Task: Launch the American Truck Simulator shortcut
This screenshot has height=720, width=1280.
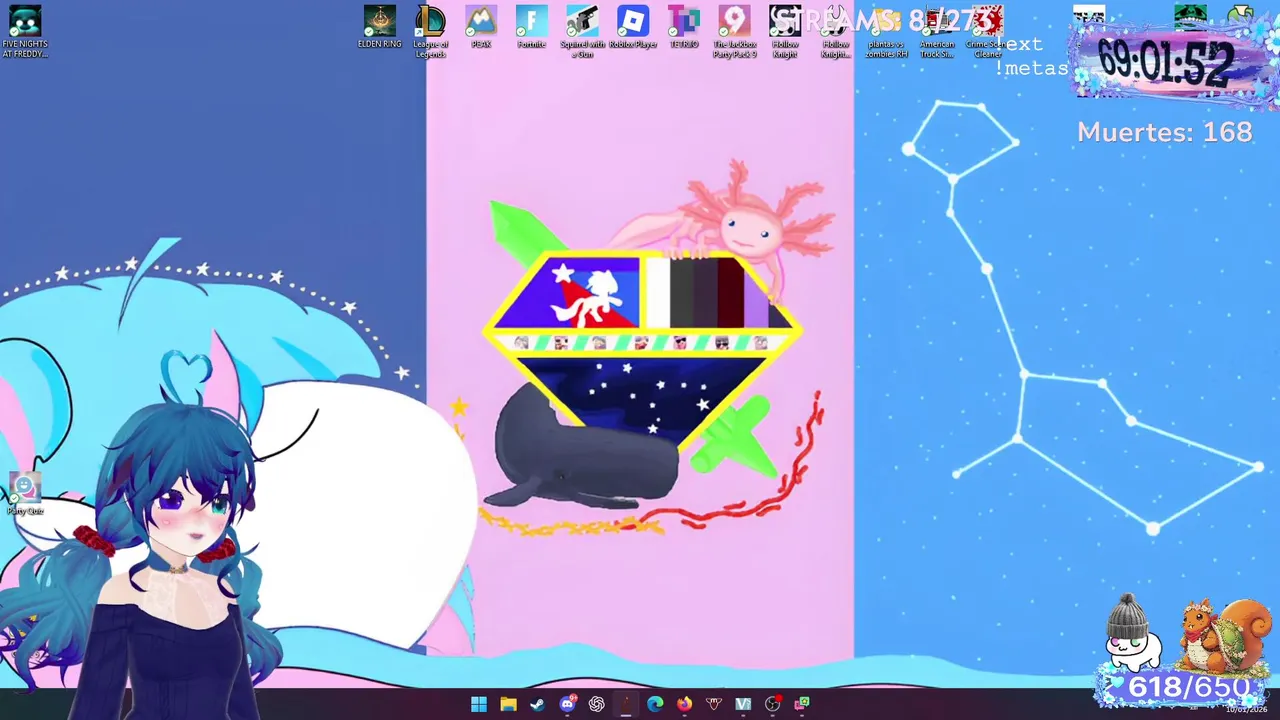Action: (937, 31)
